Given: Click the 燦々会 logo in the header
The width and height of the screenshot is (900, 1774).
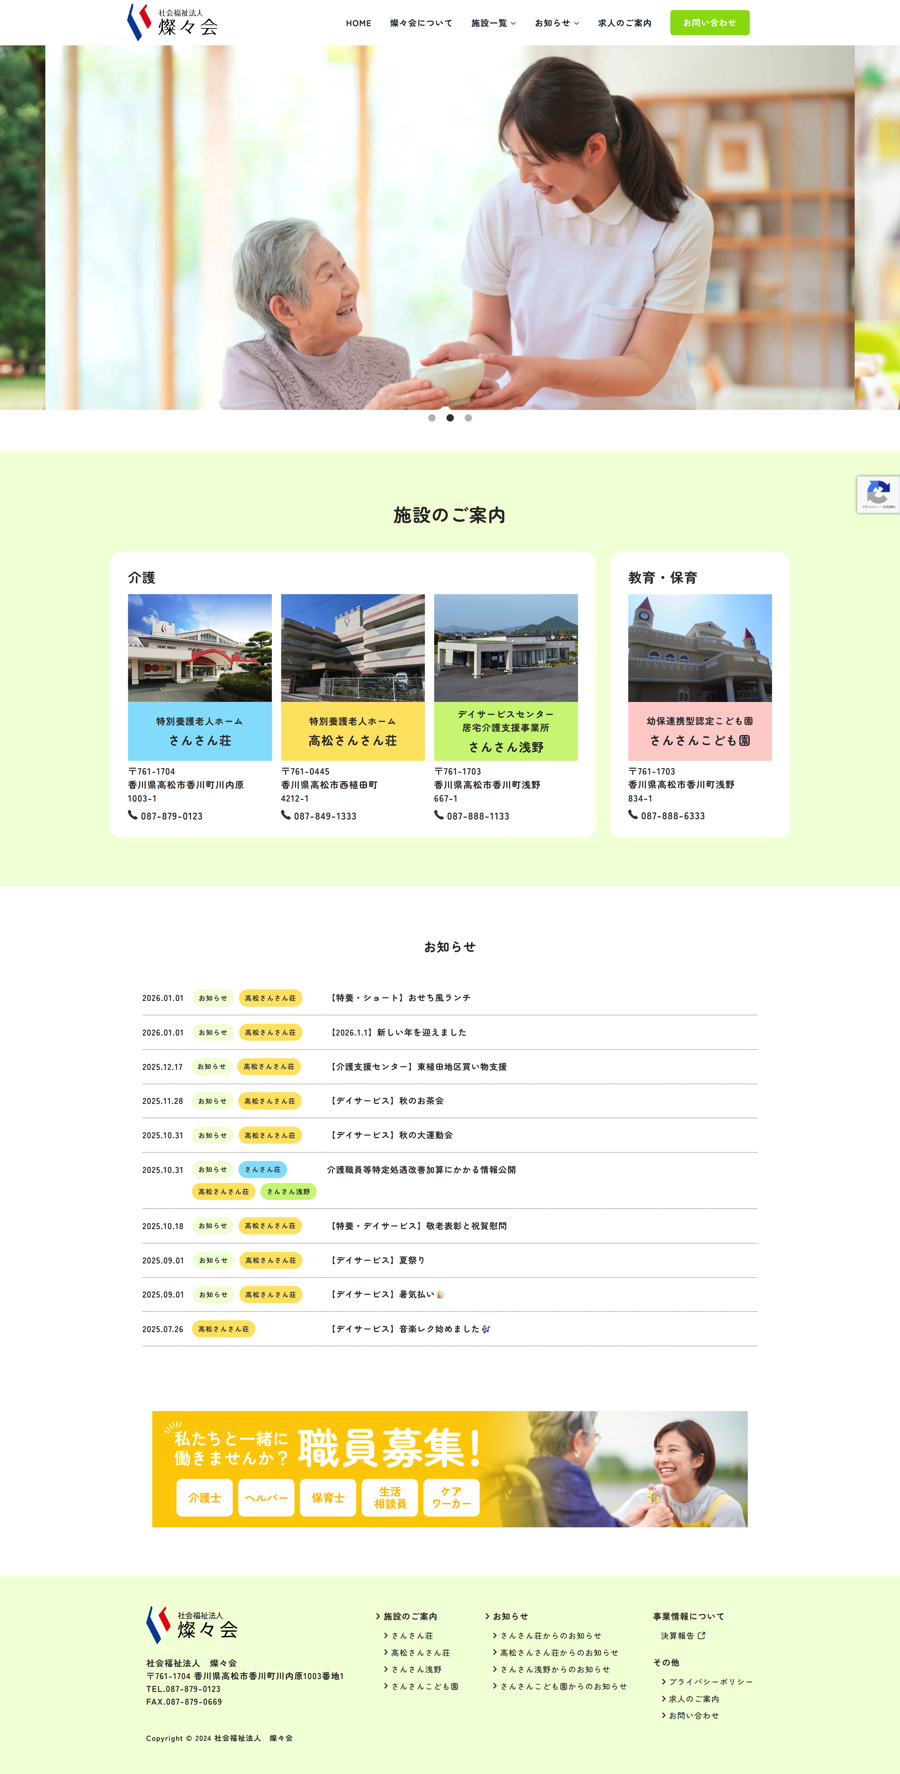Looking at the screenshot, I should pyautogui.click(x=172, y=22).
